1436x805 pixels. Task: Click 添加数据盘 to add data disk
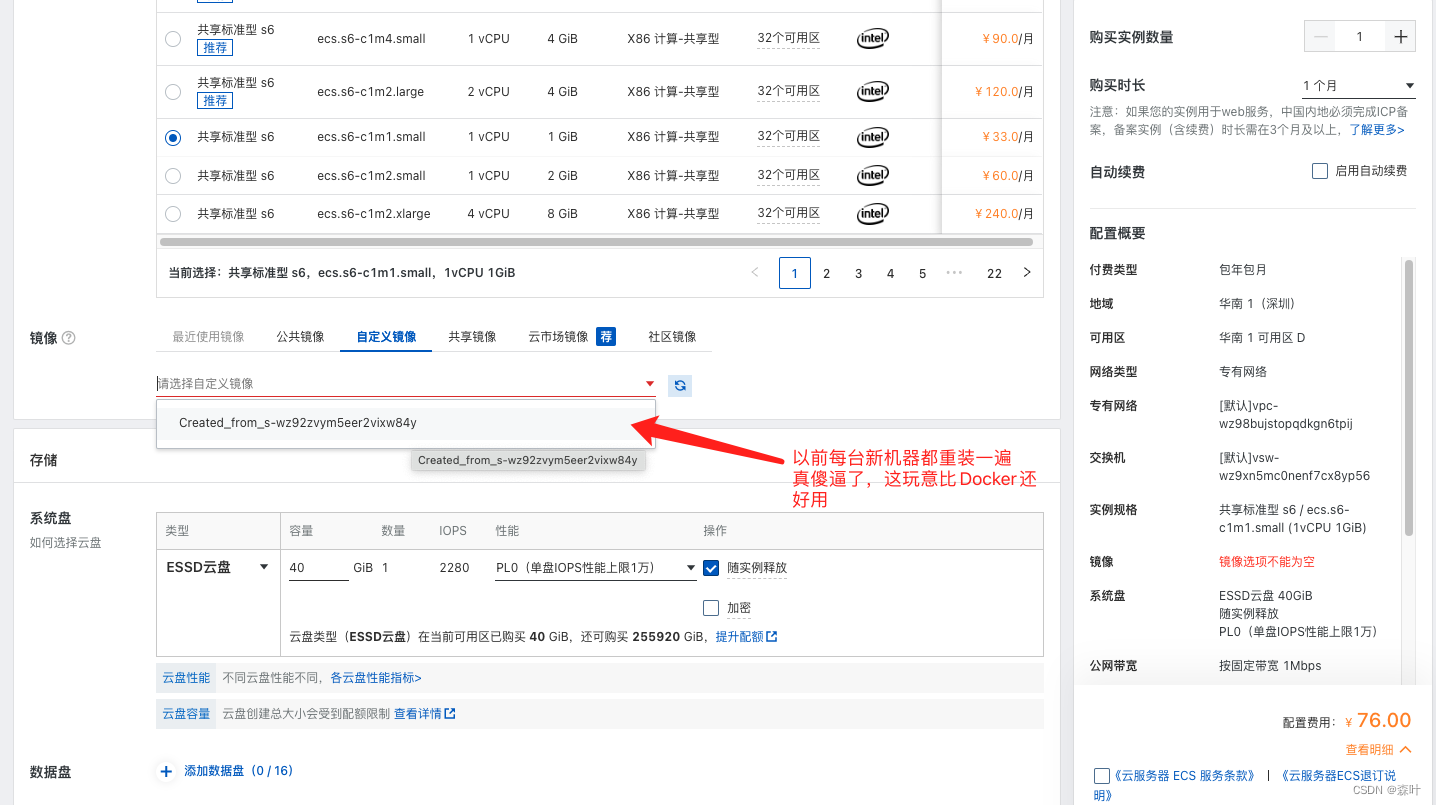pyautogui.click(x=238, y=771)
